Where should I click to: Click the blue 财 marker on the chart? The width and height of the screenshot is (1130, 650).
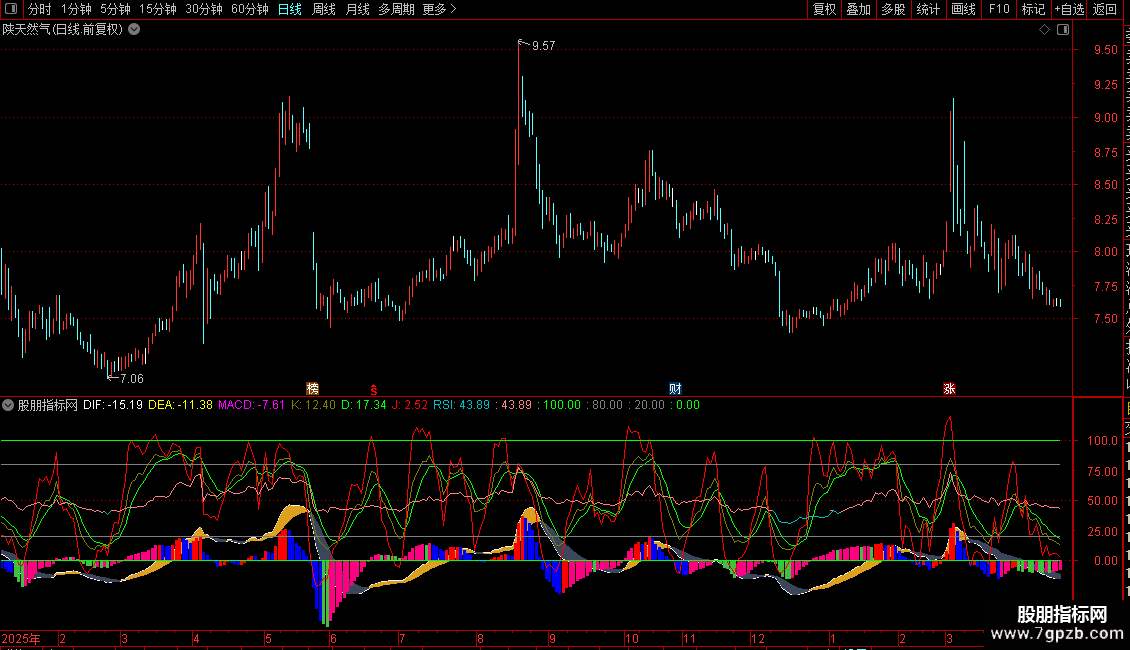676,388
